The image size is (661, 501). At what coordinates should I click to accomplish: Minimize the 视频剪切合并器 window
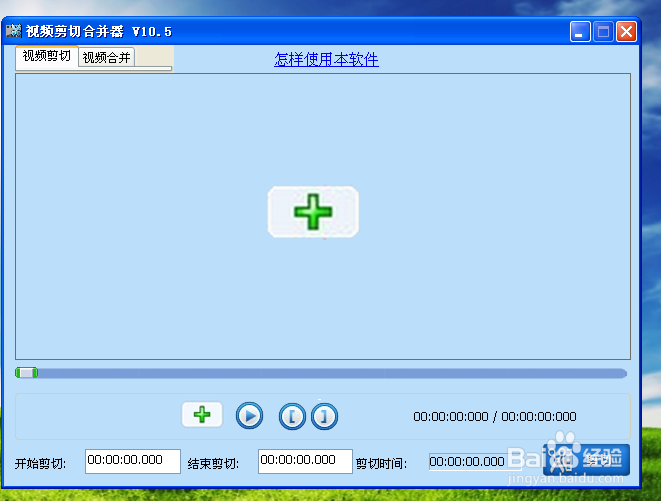pyautogui.click(x=580, y=32)
